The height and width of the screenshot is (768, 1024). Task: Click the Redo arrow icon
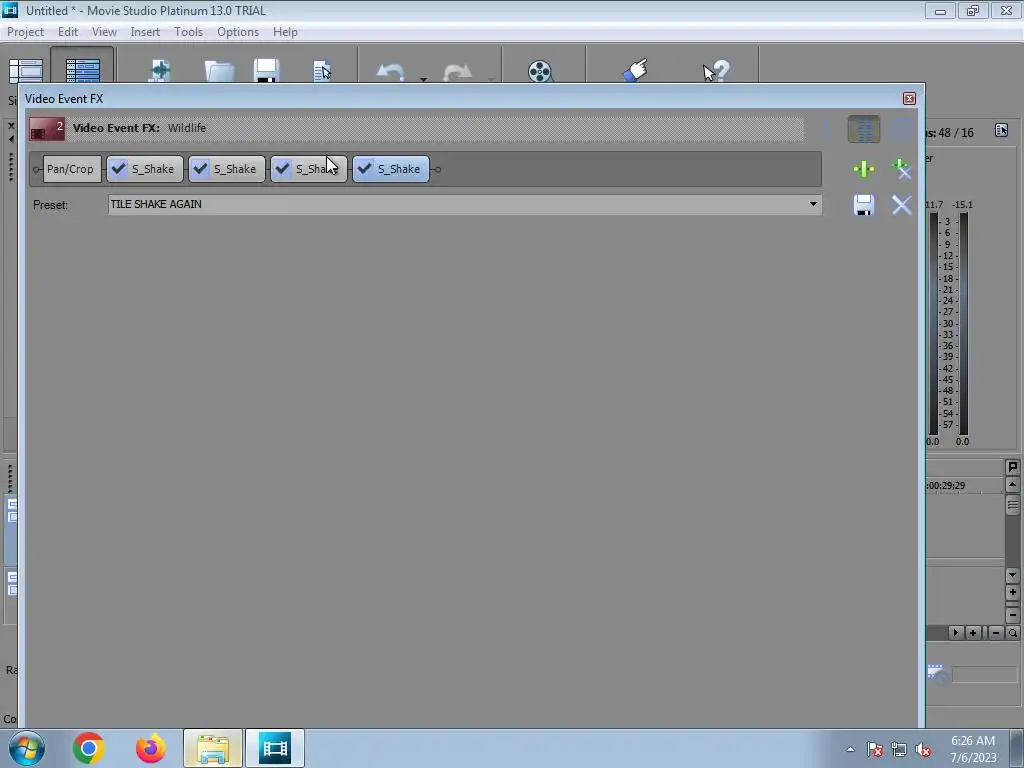(x=457, y=72)
